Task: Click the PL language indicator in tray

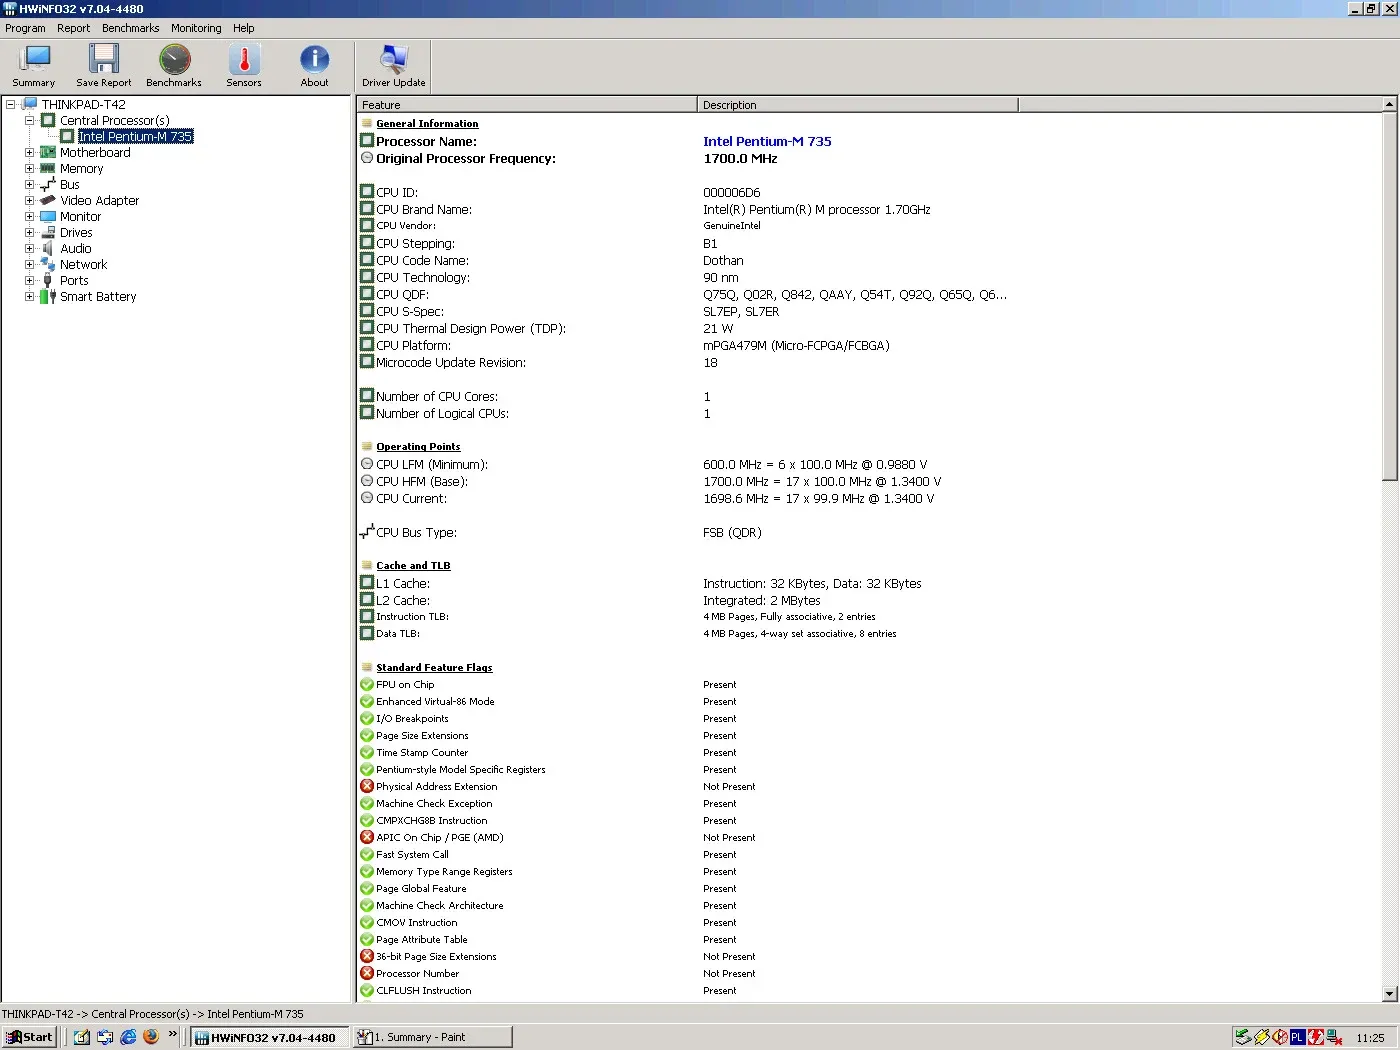Action: 1298,1037
